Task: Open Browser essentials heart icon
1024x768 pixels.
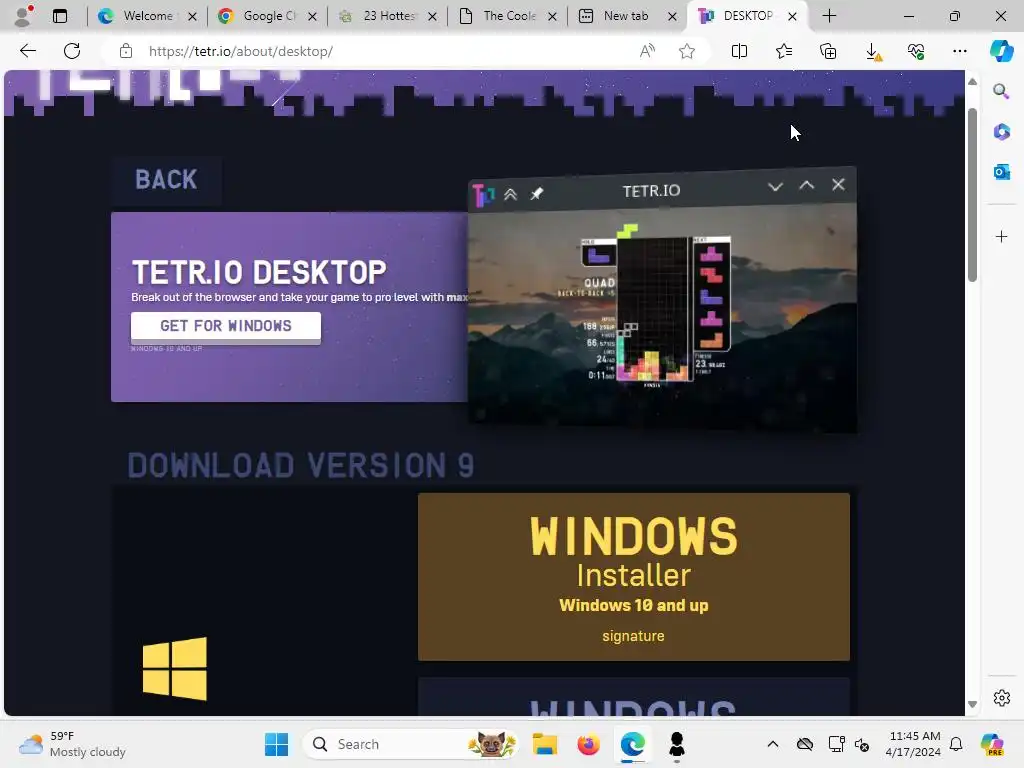Action: 916,51
